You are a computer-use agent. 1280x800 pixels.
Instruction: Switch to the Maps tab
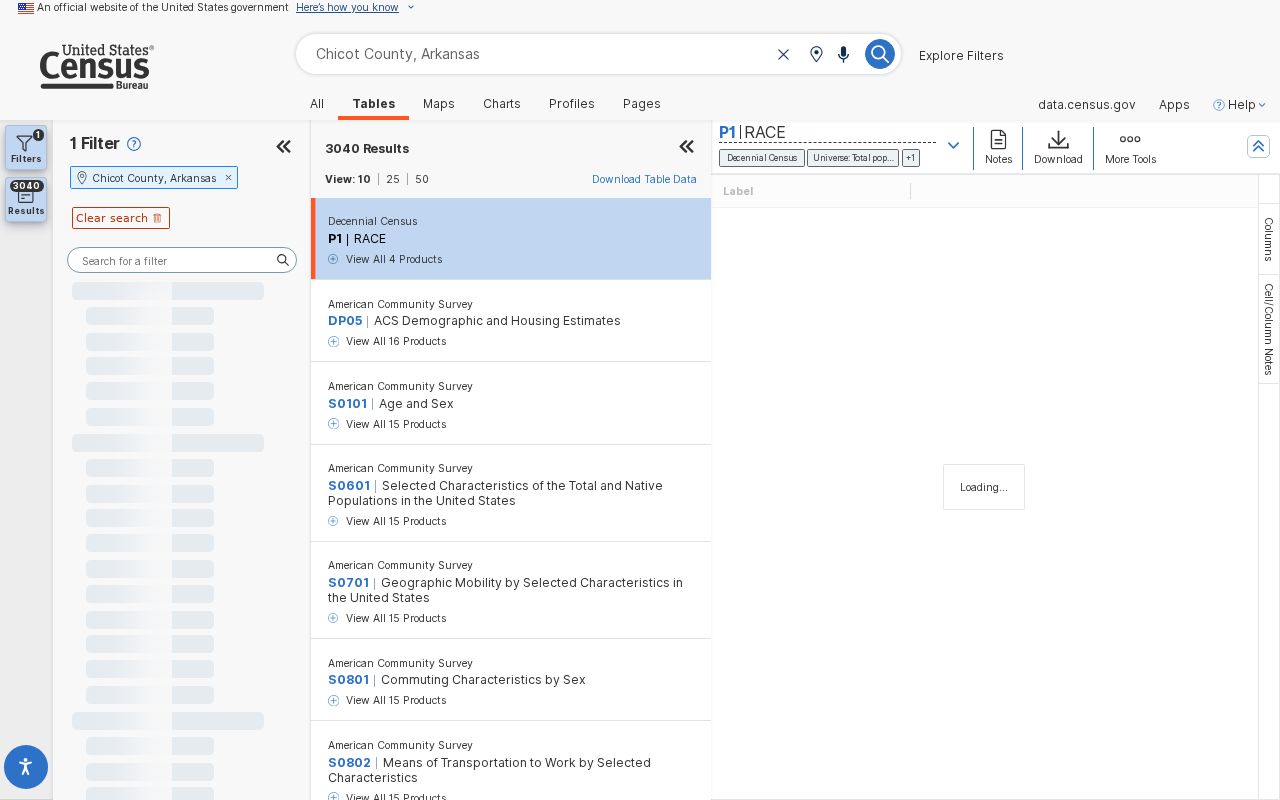[x=439, y=104]
